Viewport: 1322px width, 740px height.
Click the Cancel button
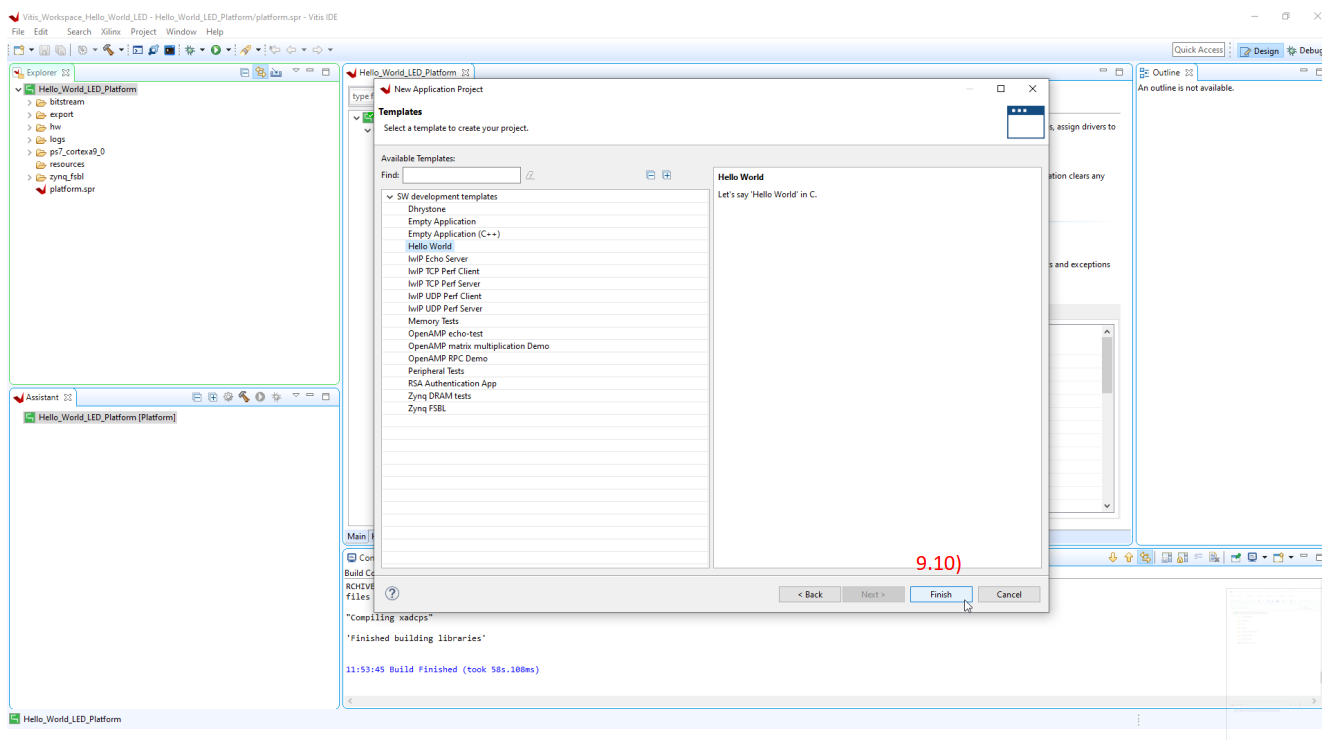[x=1009, y=594]
